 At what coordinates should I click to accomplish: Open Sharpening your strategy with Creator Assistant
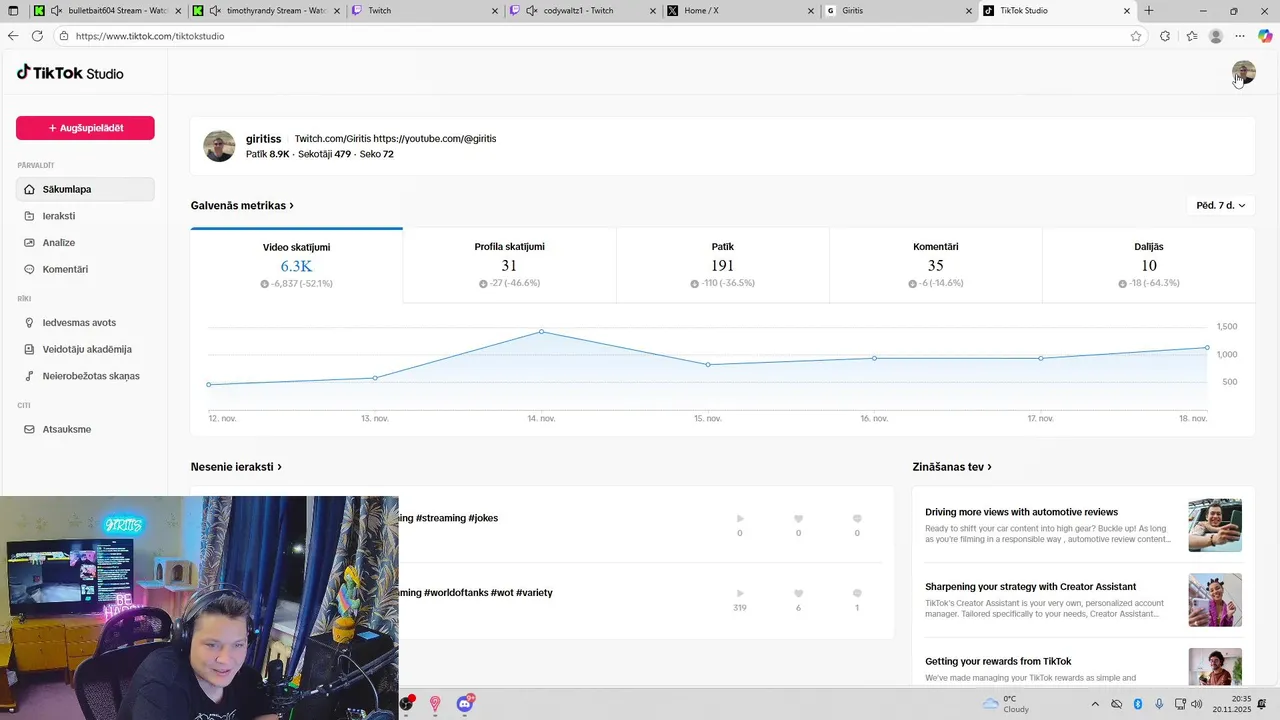tap(1030, 587)
